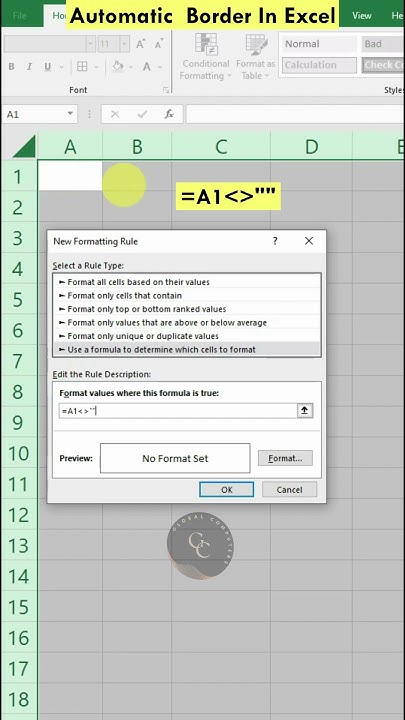Select column D header
This screenshot has width=405, height=720.
click(x=311, y=146)
